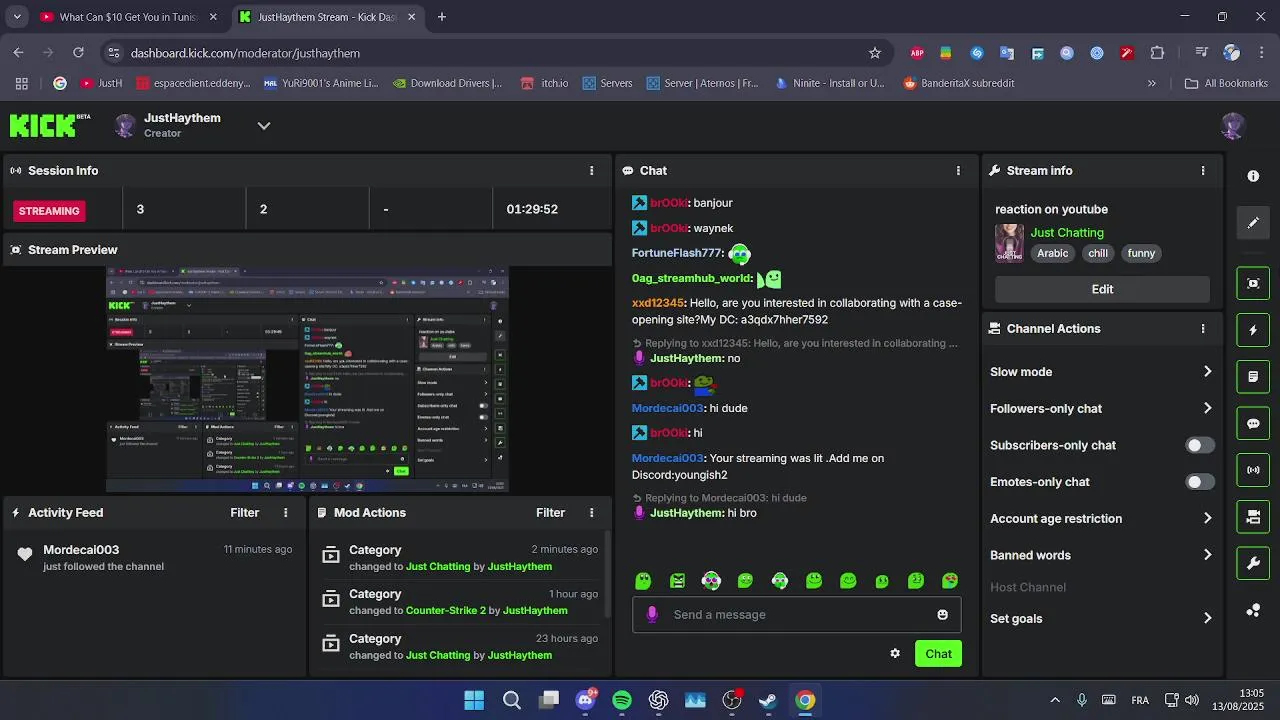The width and height of the screenshot is (1280, 720).
Task: Open the Session Info three-dot menu
Action: click(591, 171)
